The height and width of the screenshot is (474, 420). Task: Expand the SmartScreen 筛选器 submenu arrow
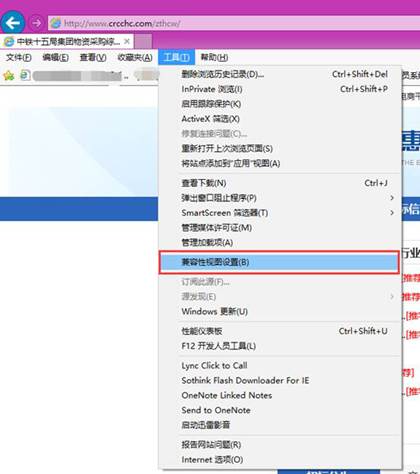click(392, 212)
